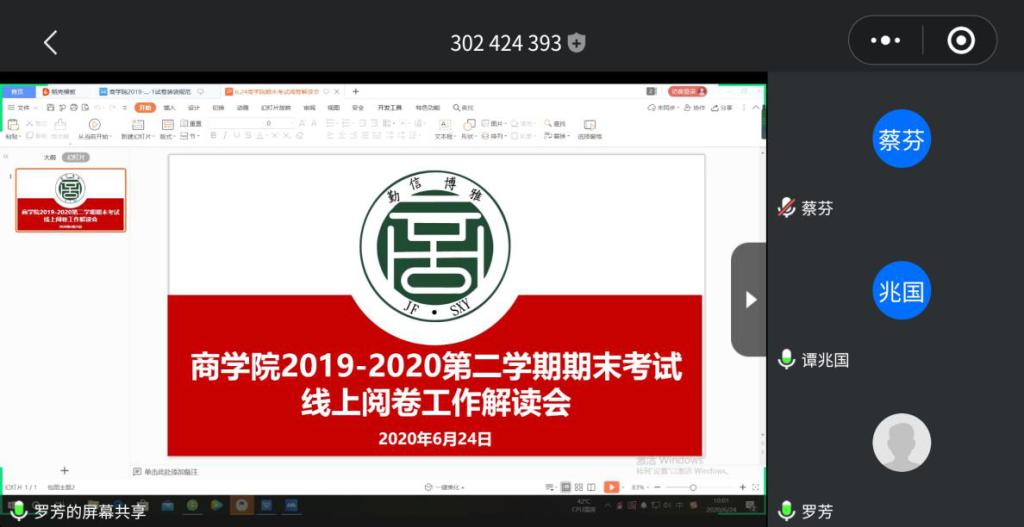Click the orange slideshow play button in status bar

click(611, 487)
